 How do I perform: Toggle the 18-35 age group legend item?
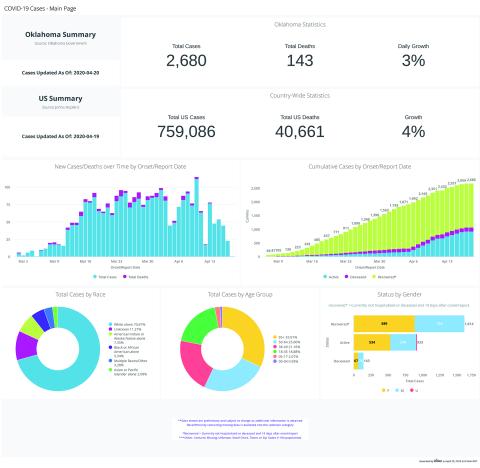click(x=287, y=351)
